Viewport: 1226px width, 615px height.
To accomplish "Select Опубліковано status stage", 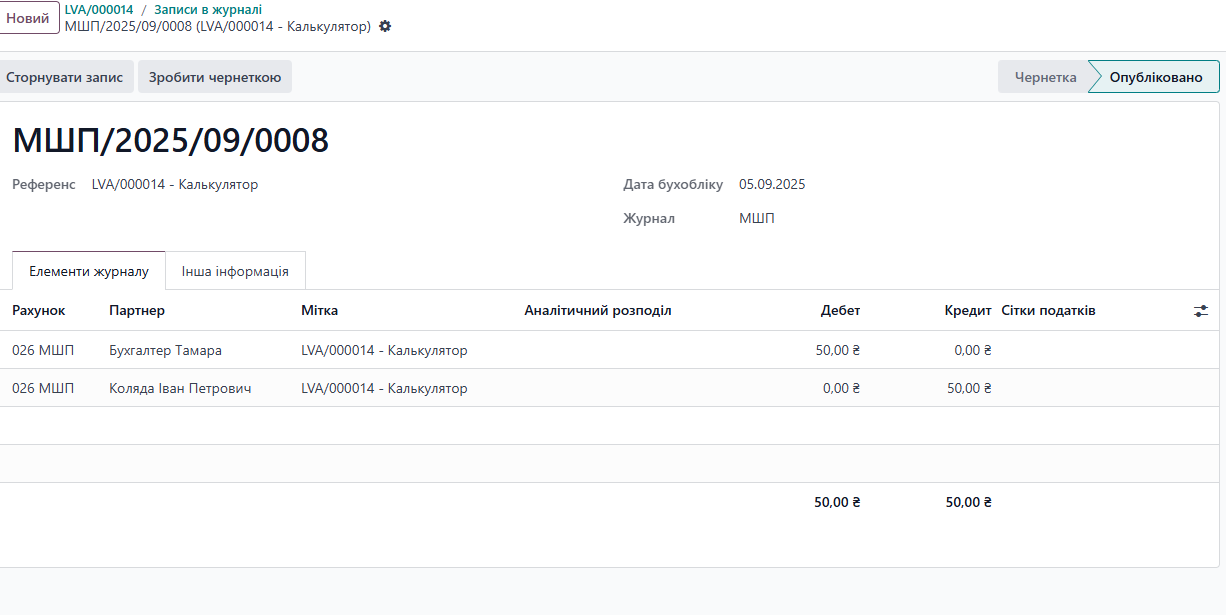I will tap(1156, 77).
